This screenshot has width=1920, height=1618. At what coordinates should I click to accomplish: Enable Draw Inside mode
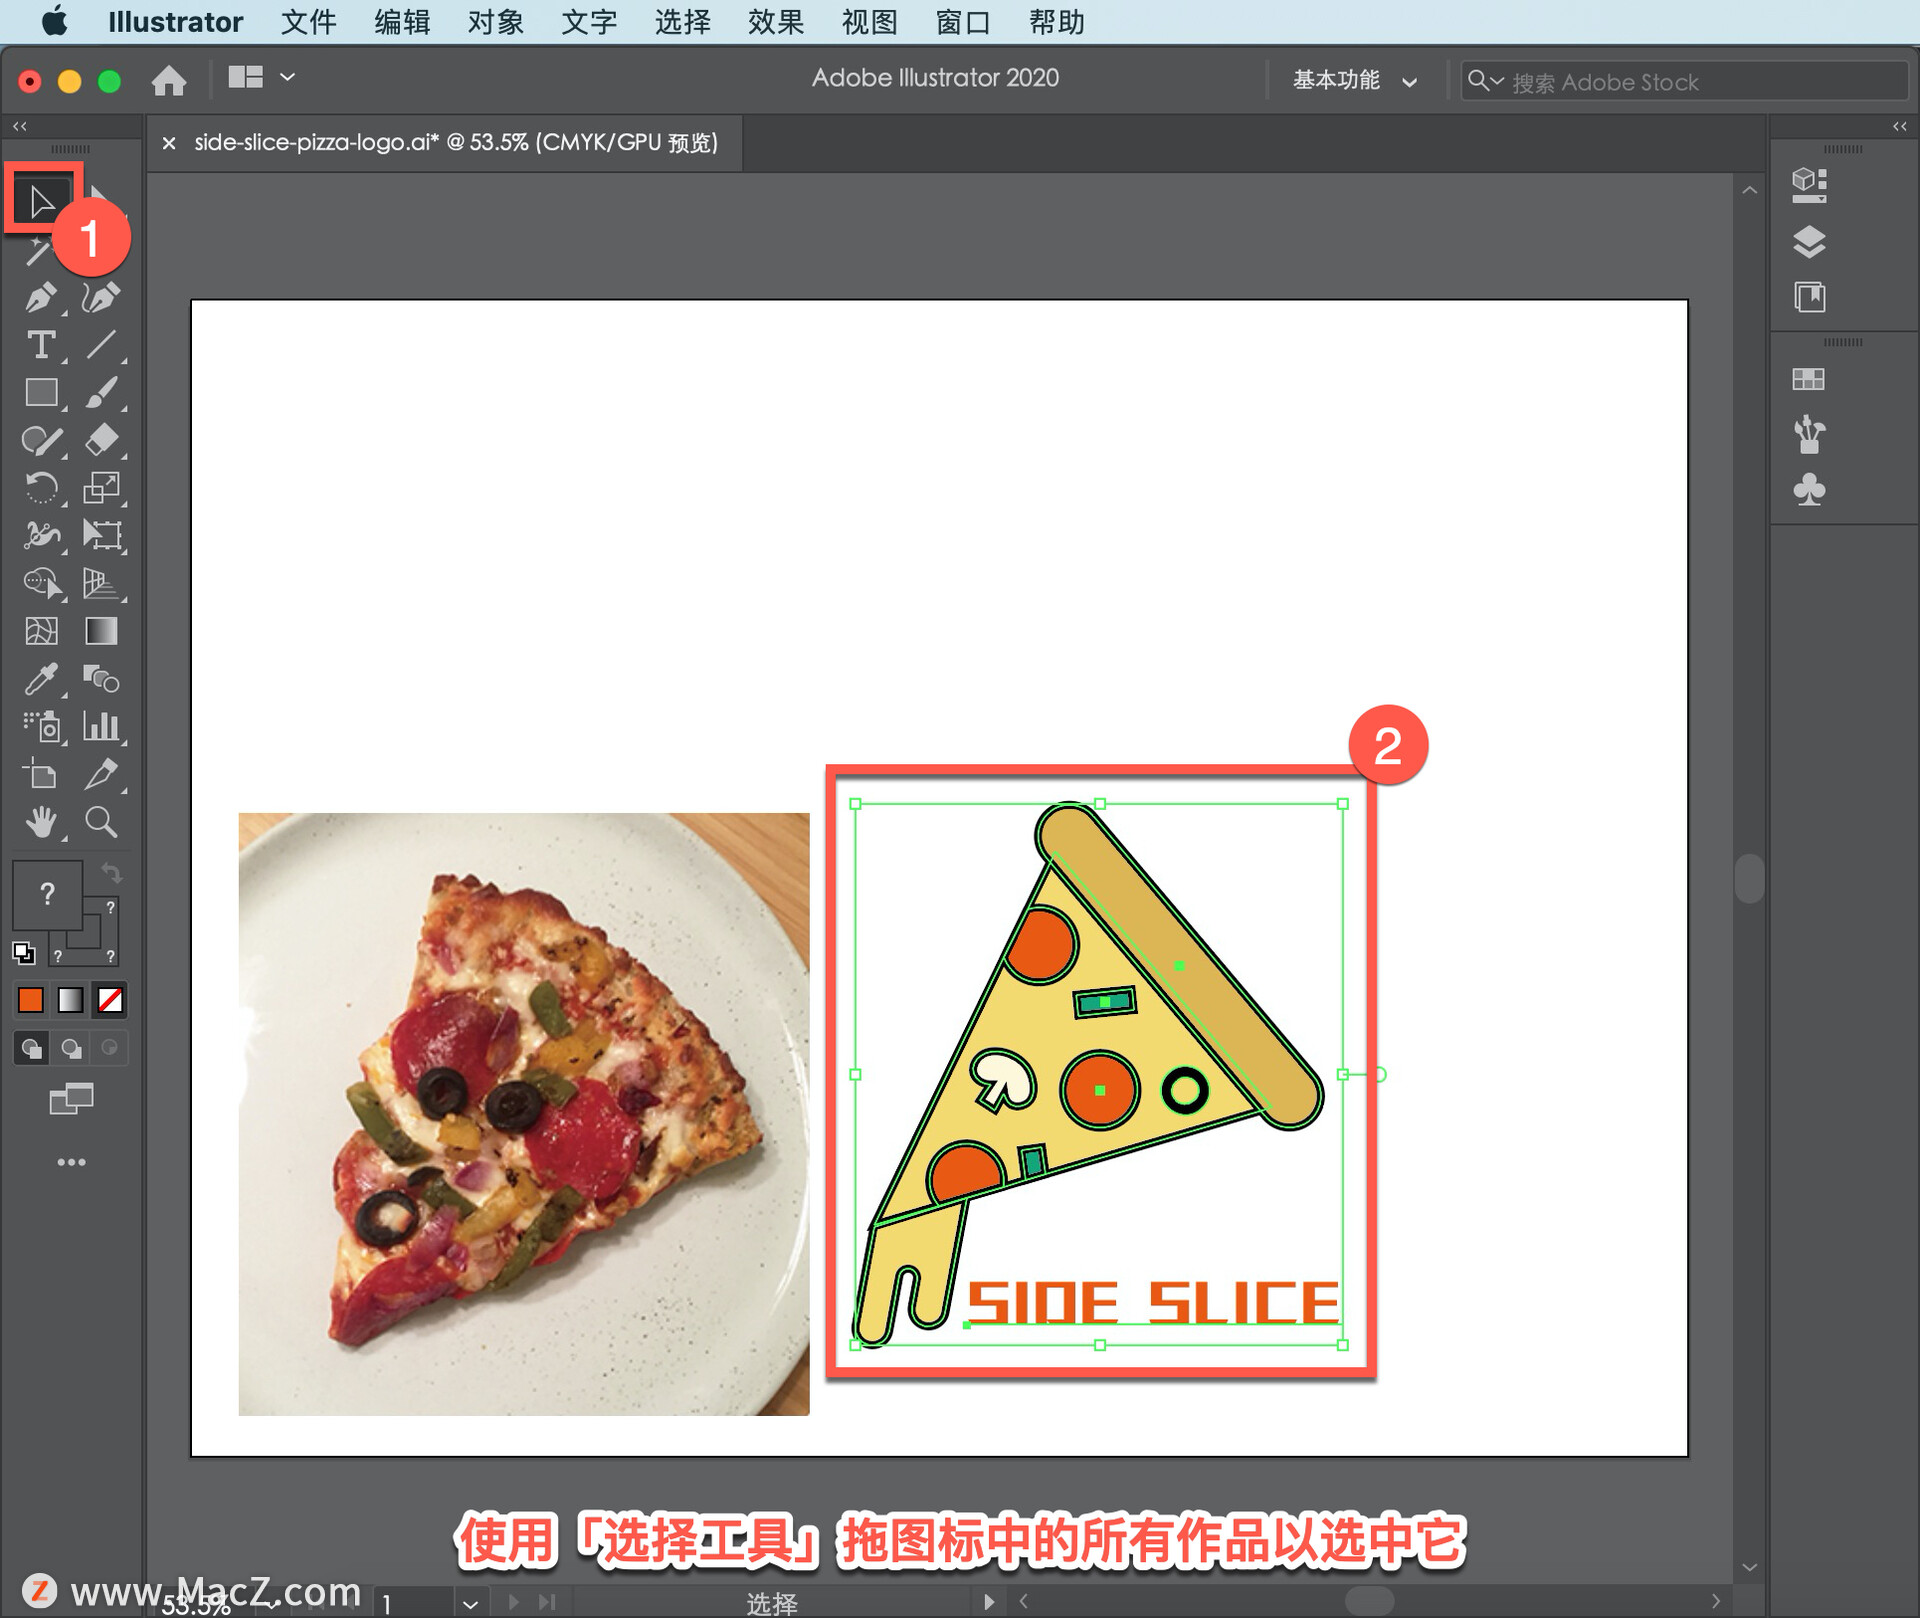coord(110,1048)
